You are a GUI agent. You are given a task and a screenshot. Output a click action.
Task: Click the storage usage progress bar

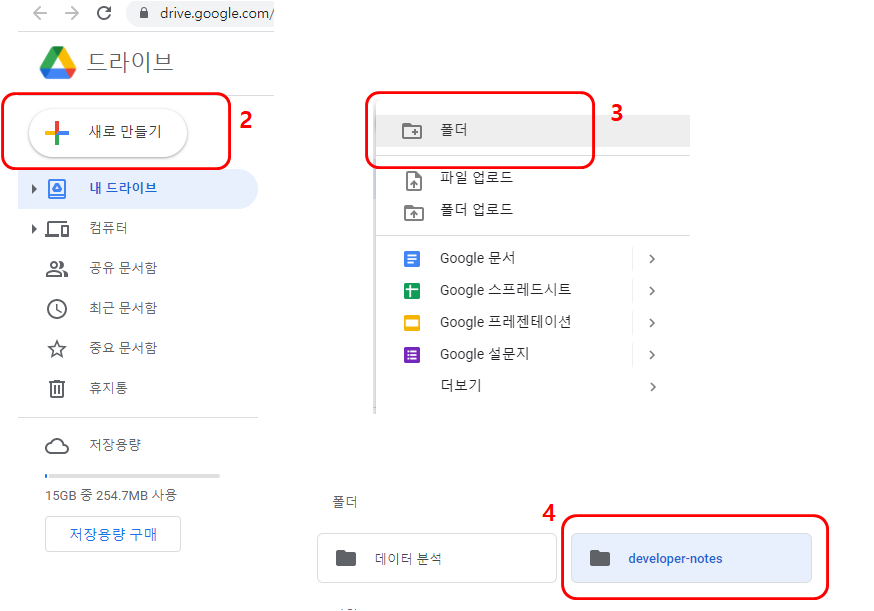pyautogui.click(x=133, y=476)
